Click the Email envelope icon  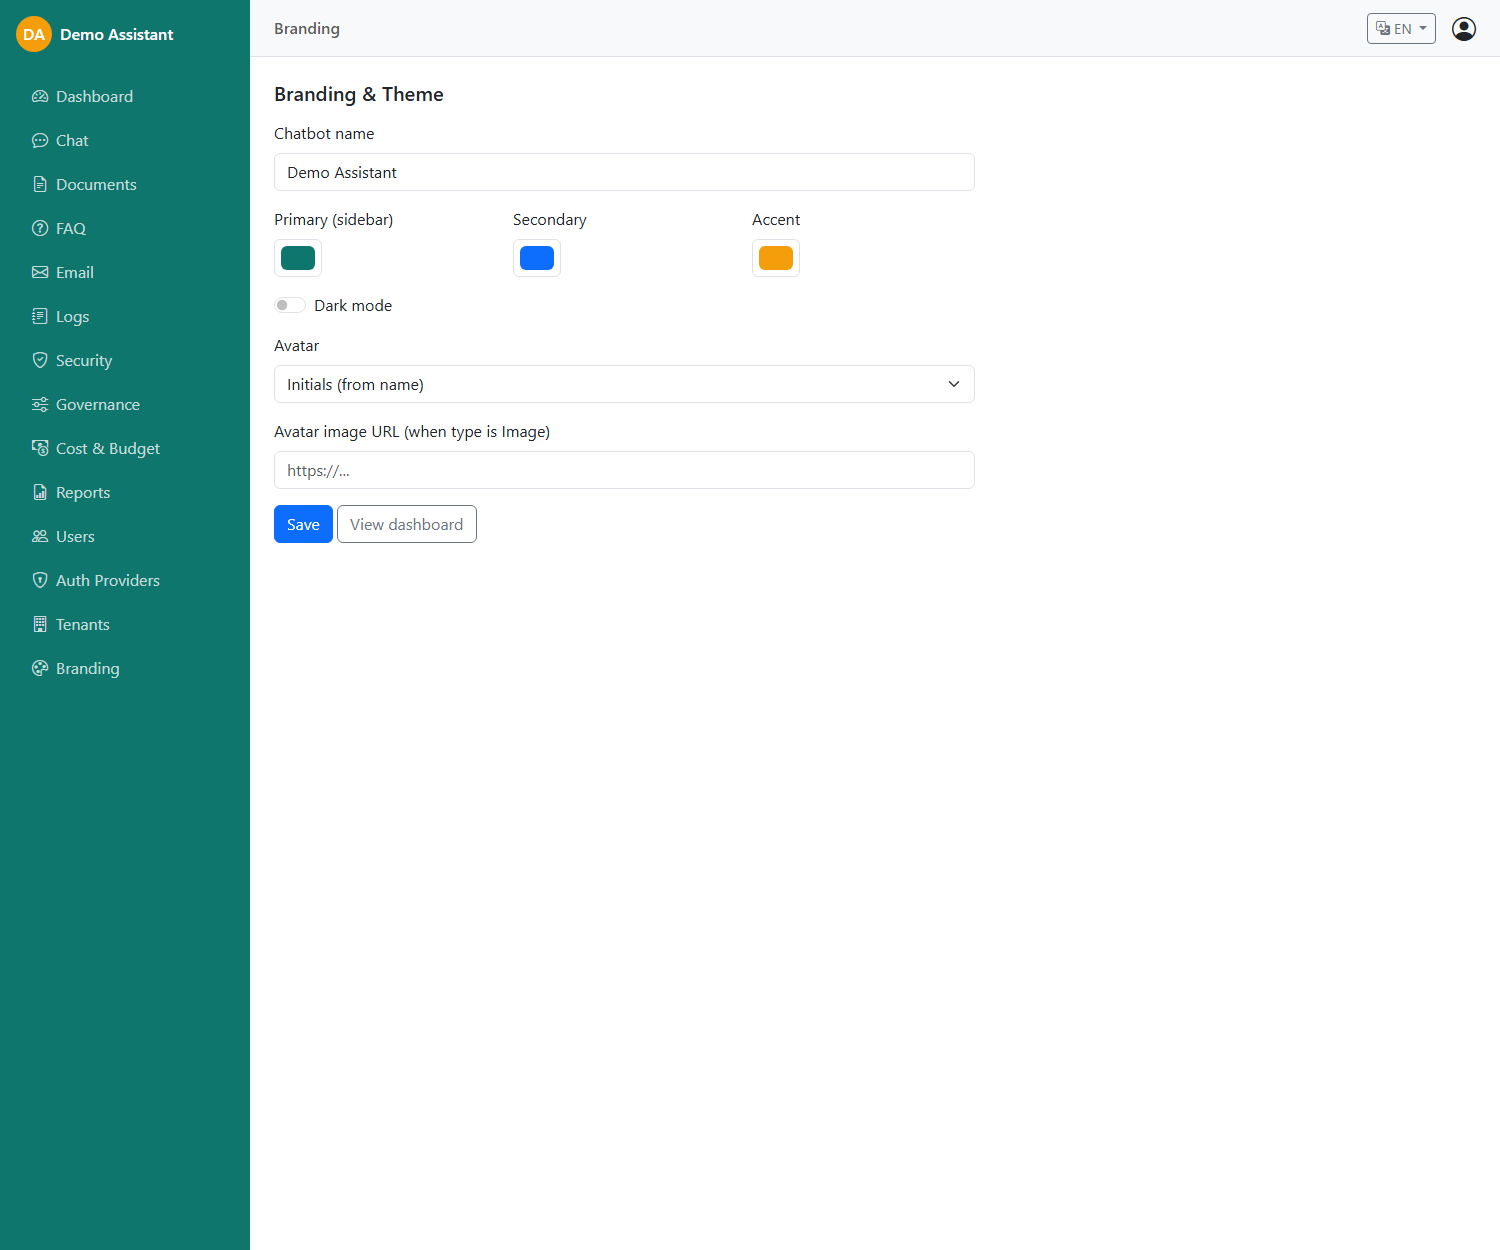point(40,273)
